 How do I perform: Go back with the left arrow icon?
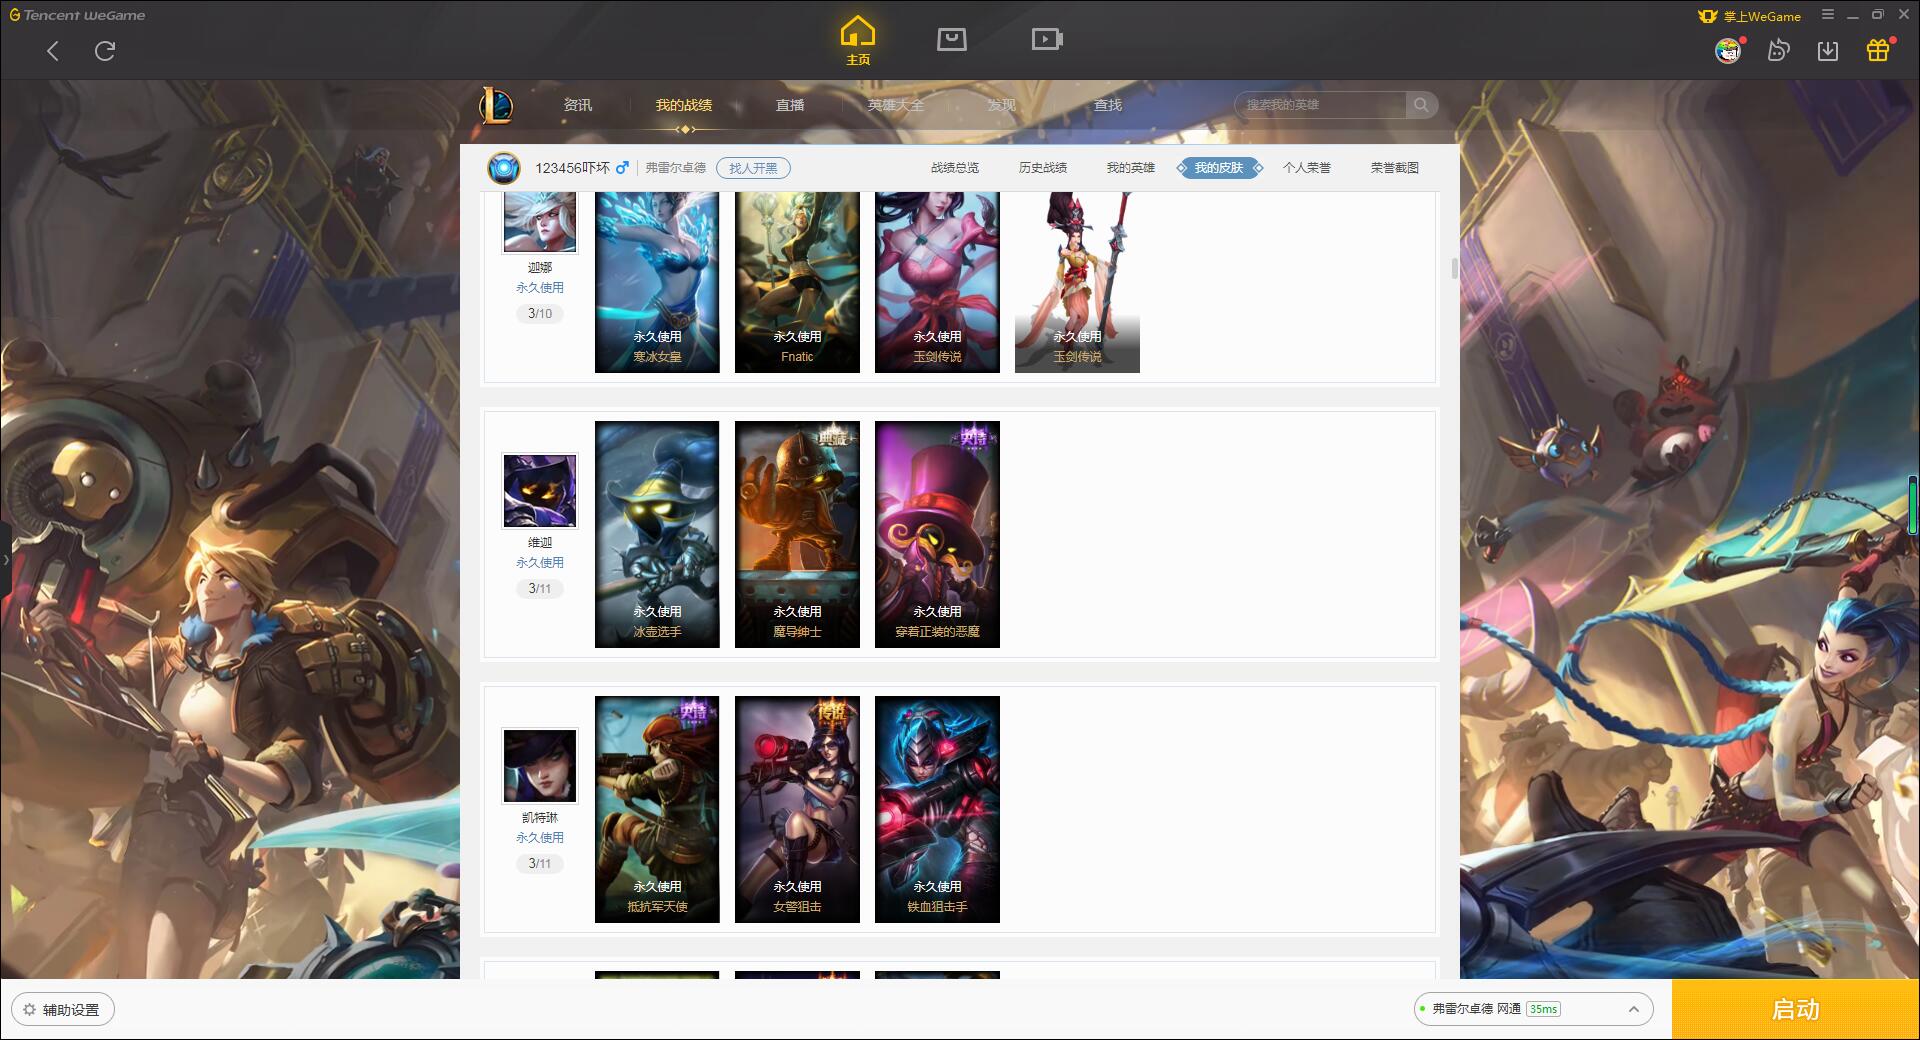53,51
